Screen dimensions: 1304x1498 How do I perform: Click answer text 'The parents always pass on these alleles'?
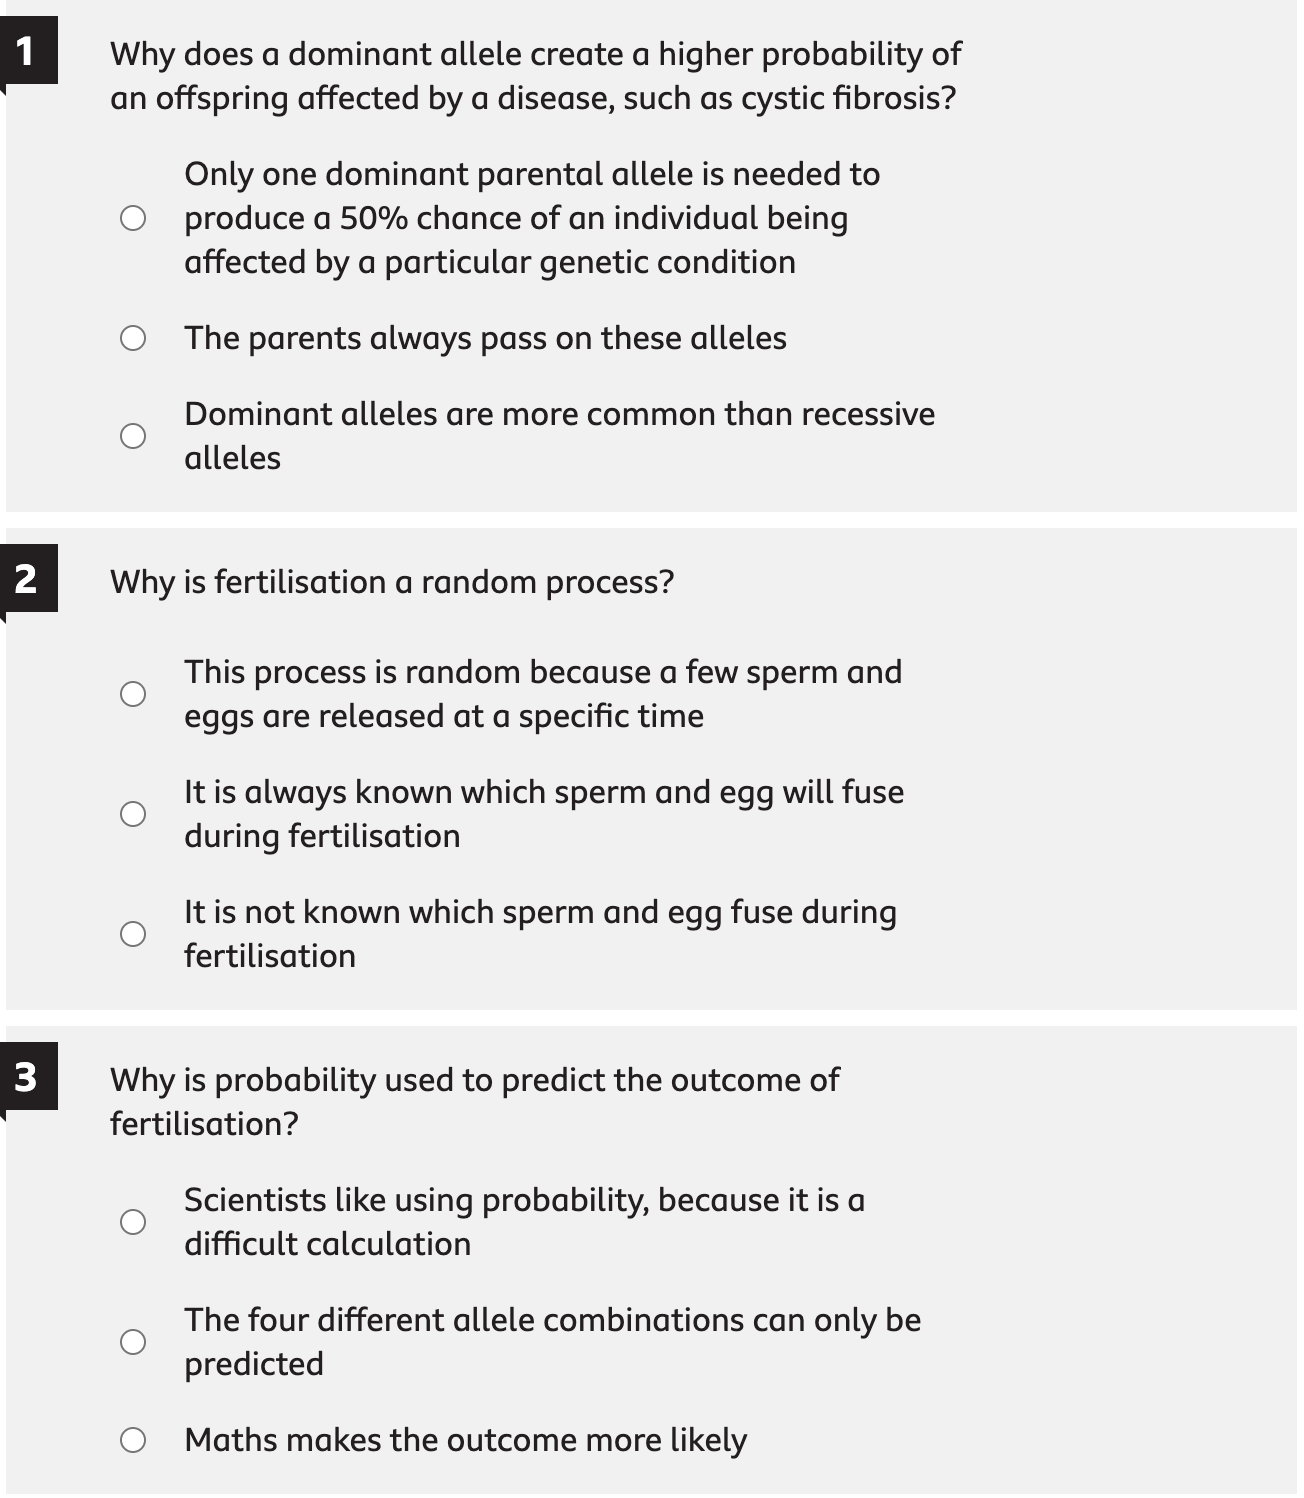tap(485, 338)
